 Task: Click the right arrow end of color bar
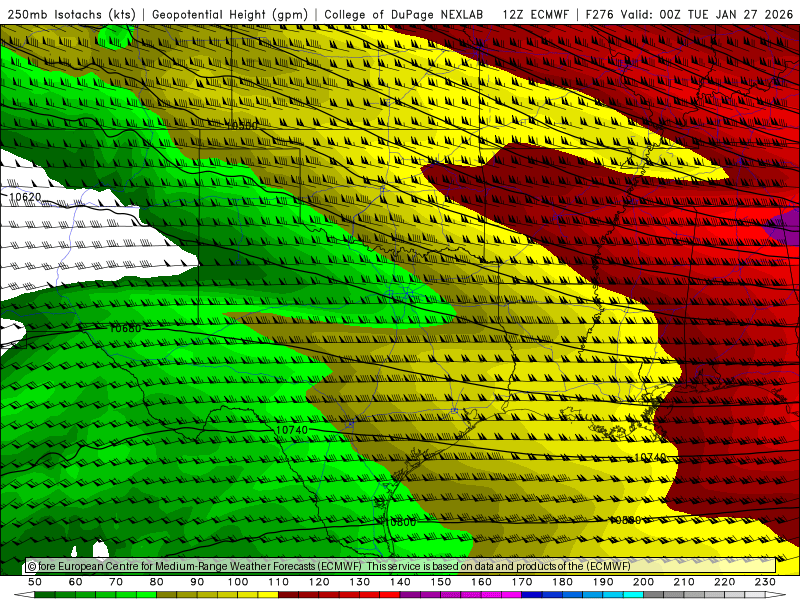pos(776,595)
